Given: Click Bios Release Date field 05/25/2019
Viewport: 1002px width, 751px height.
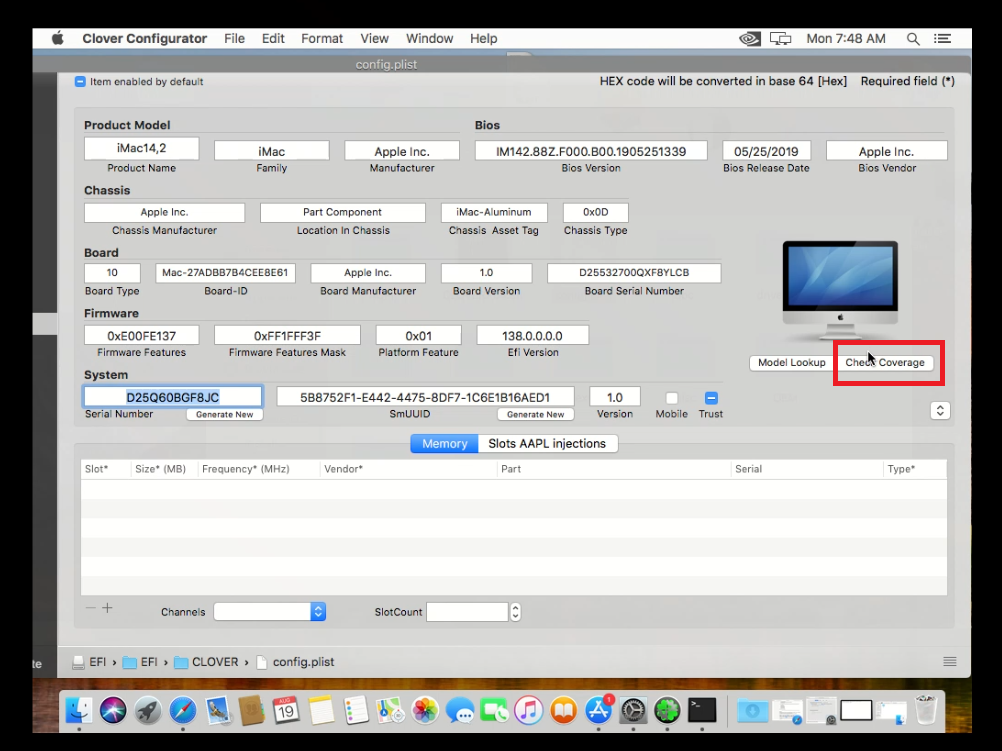Looking at the screenshot, I should (766, 151).
